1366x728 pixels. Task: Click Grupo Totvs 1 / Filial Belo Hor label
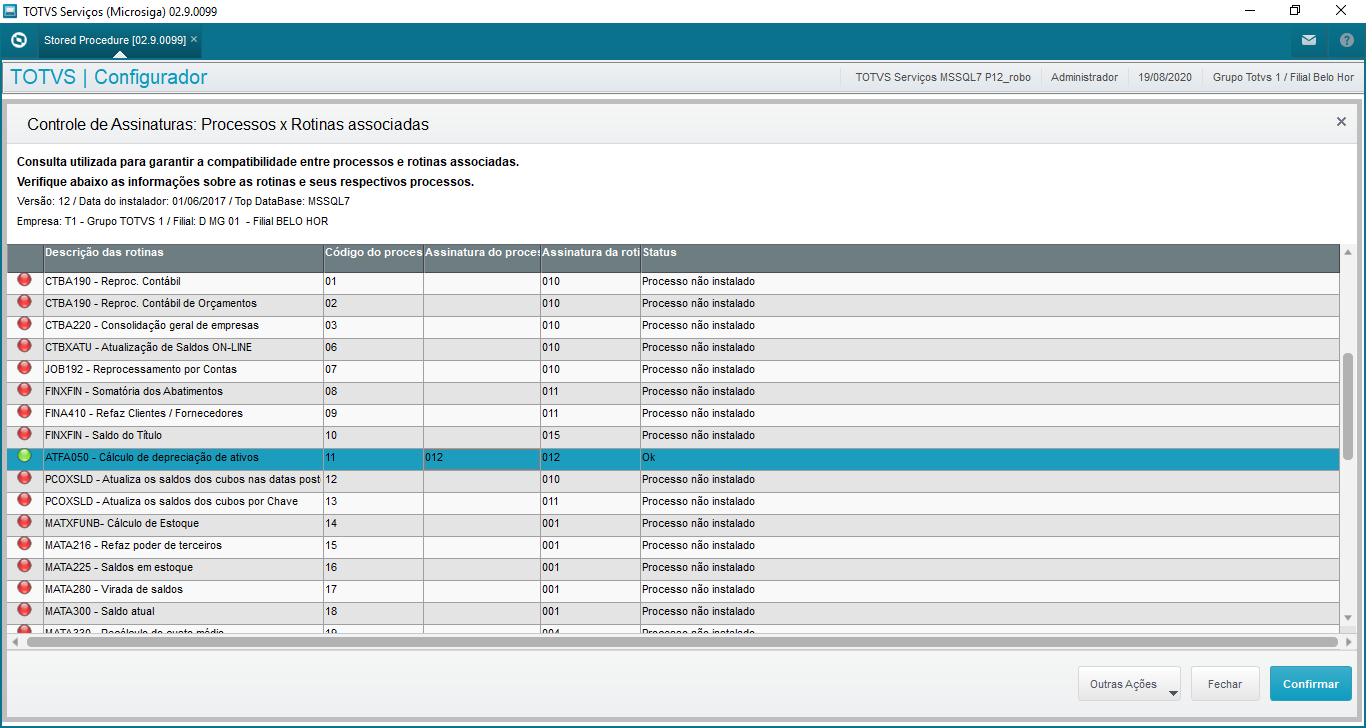(x=1283, y=77)
